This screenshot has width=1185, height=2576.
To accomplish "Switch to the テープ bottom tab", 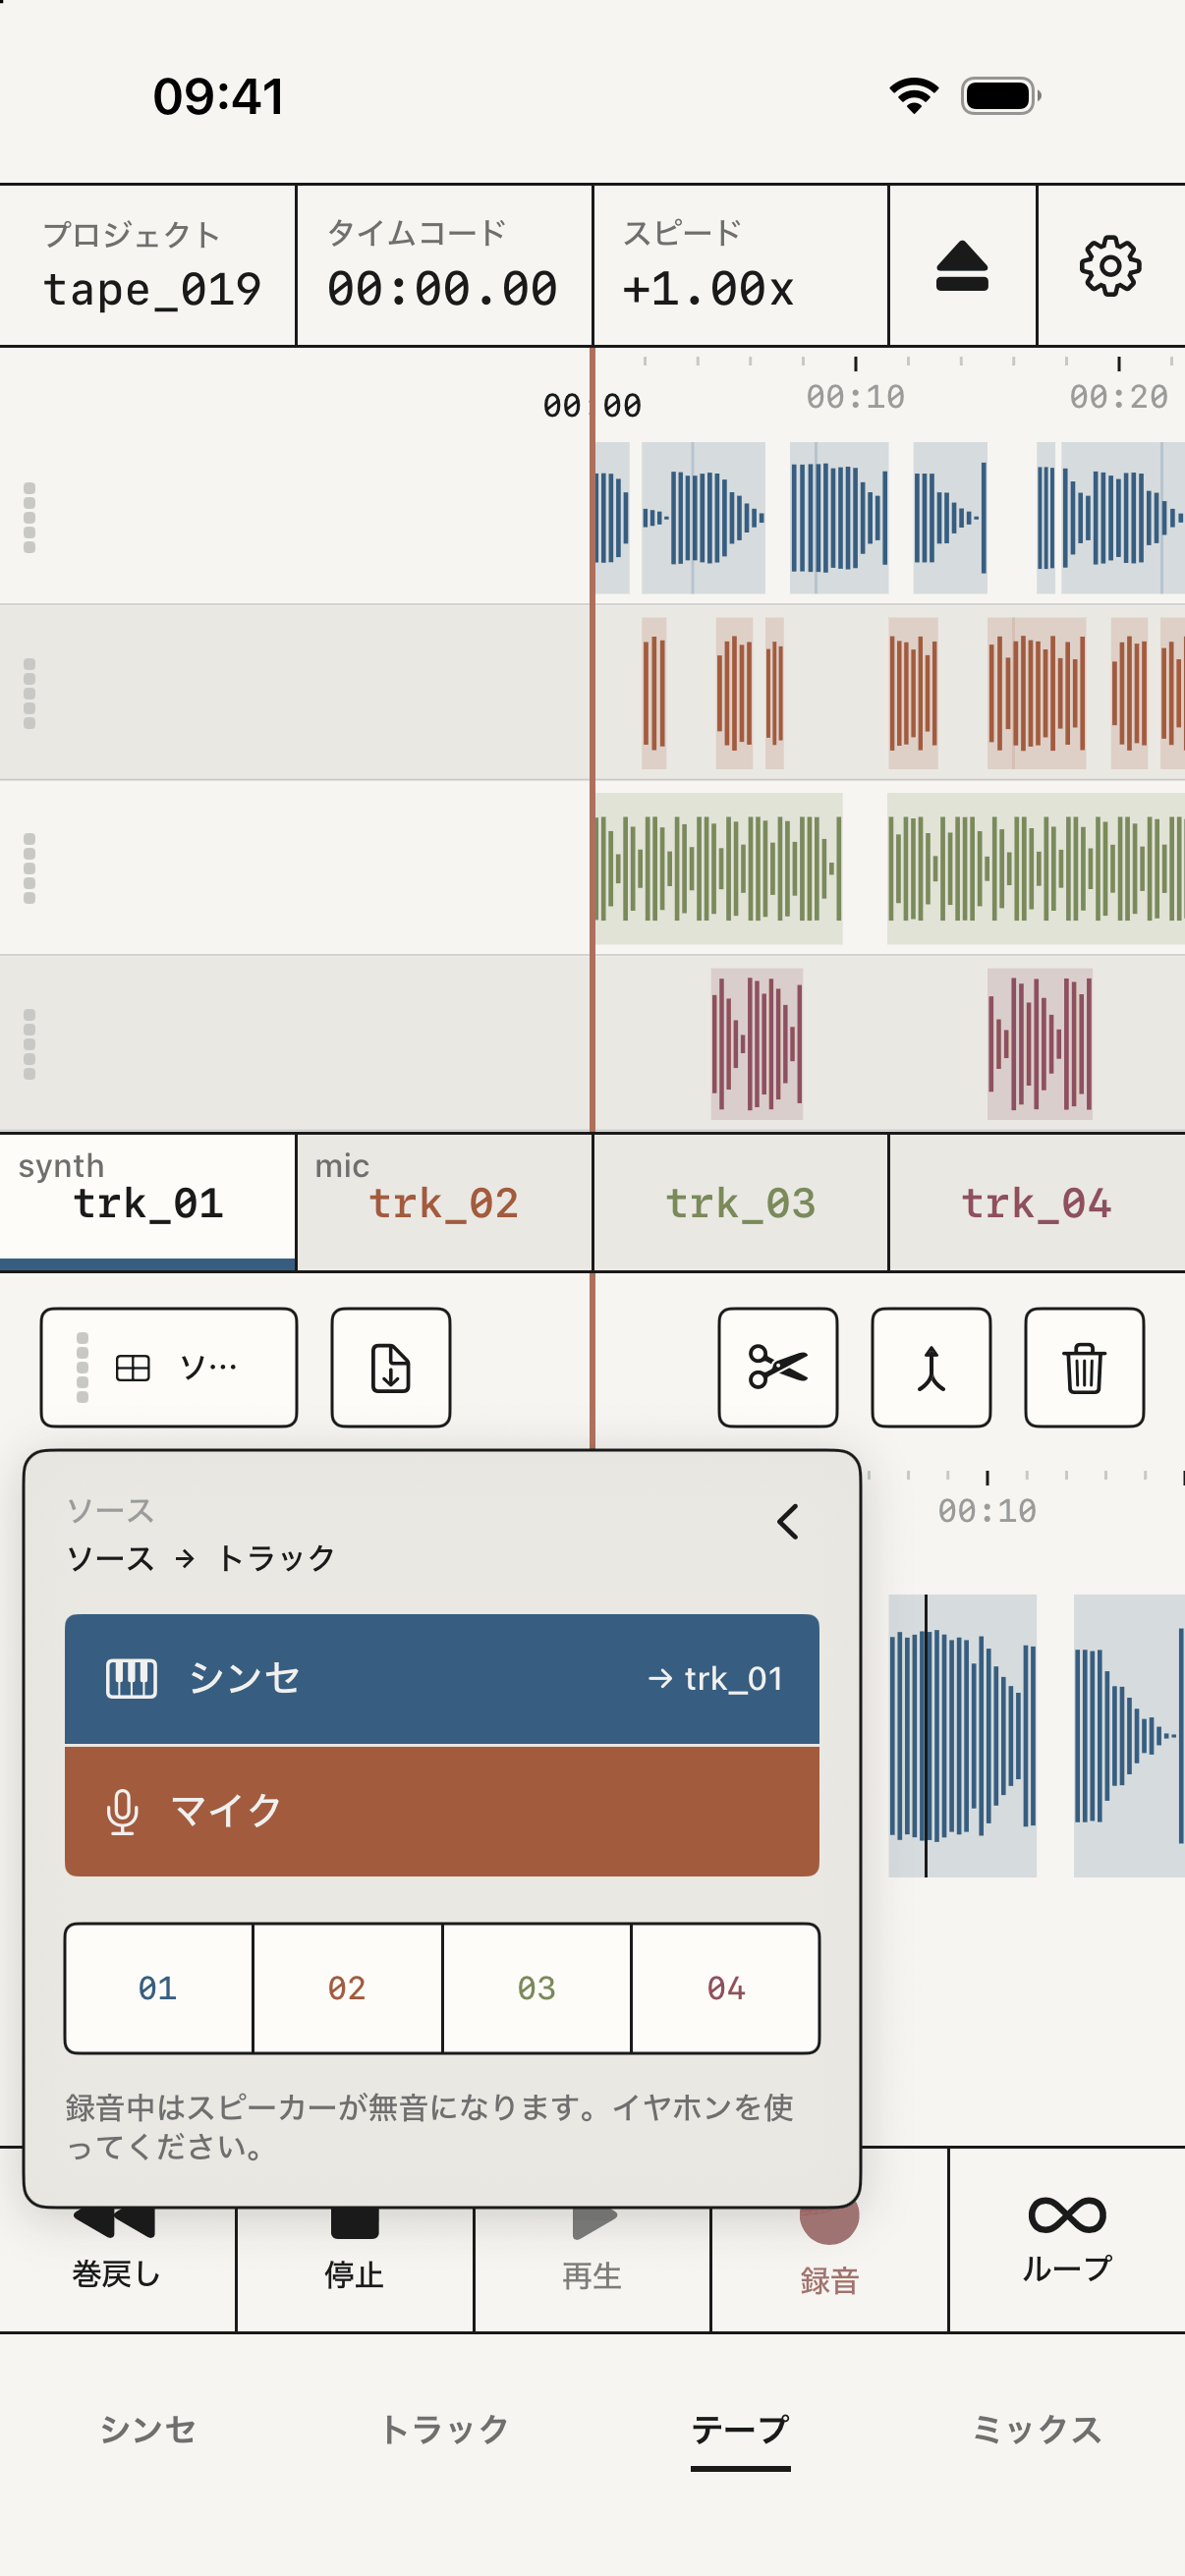I will coord(741,2429).
